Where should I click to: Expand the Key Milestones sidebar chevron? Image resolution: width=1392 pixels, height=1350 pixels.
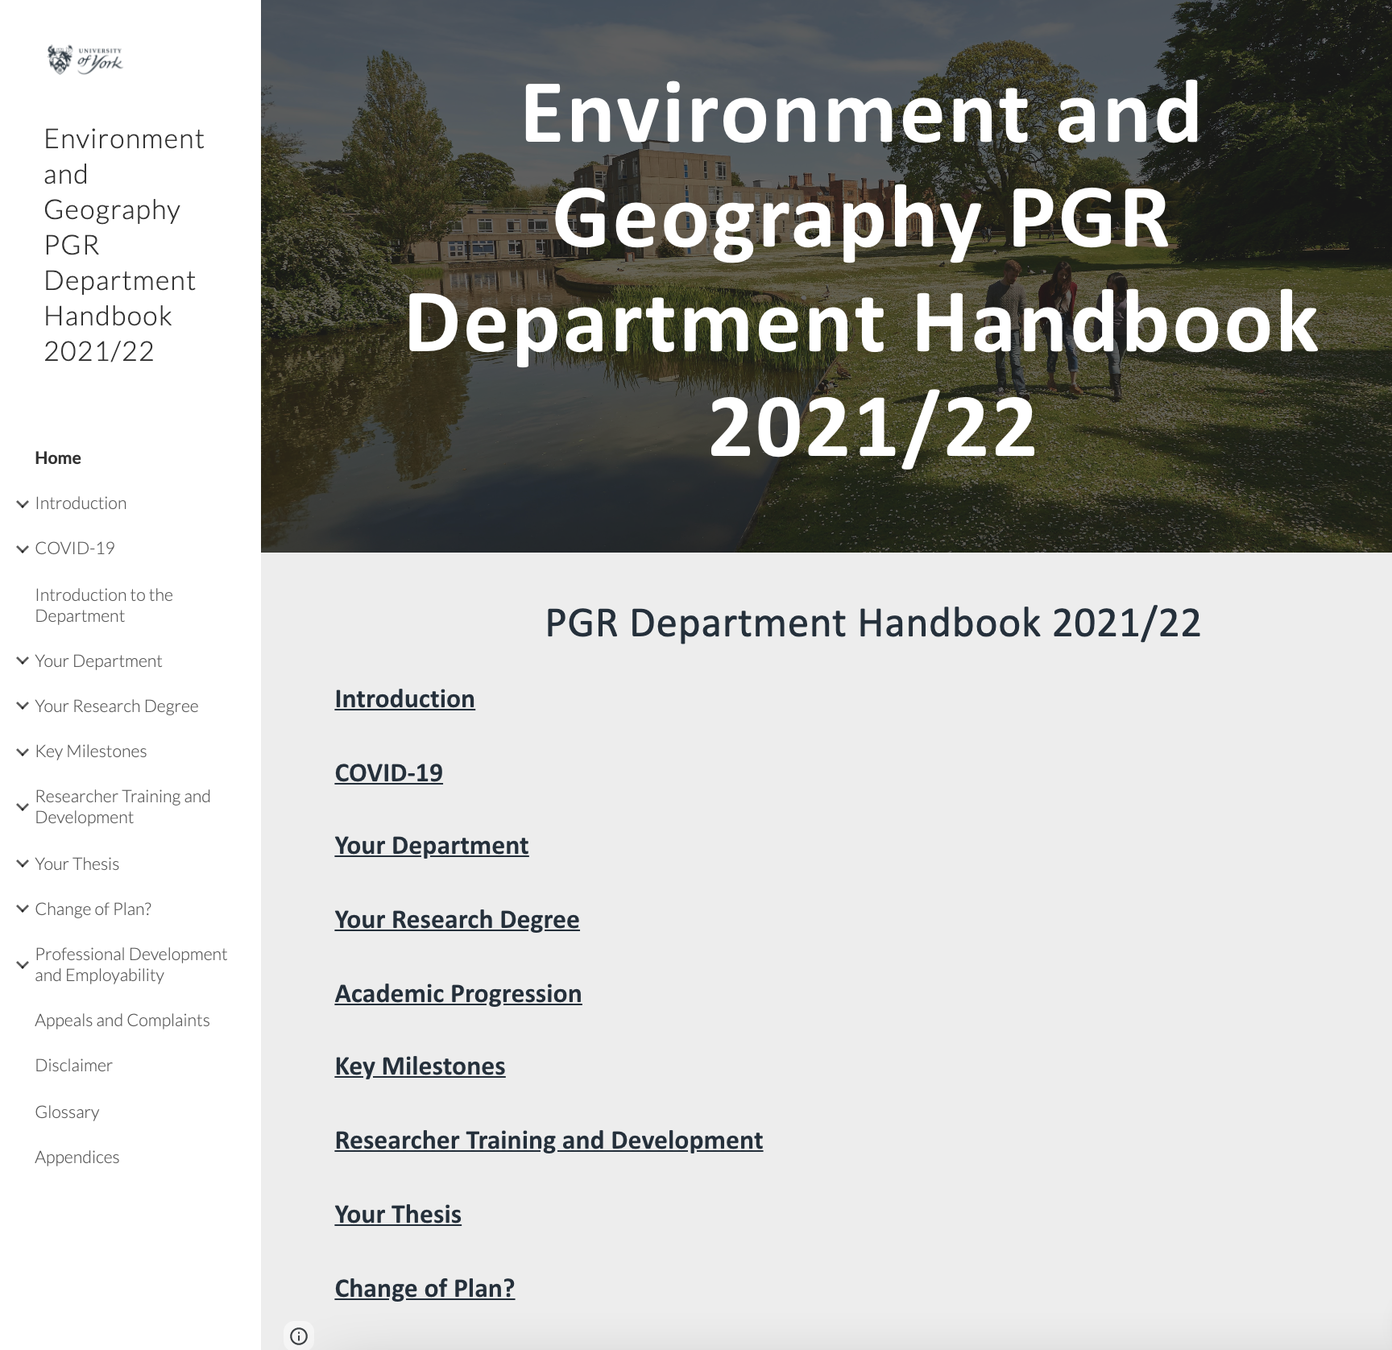coord(22,752)
